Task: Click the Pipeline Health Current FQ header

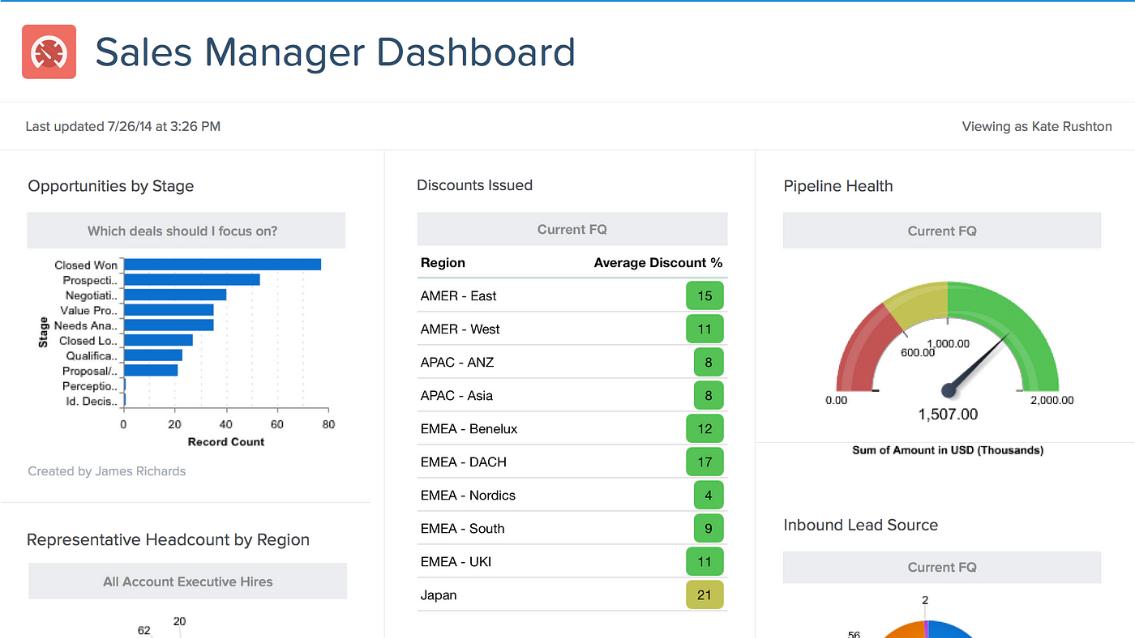Action: point(941,231)
